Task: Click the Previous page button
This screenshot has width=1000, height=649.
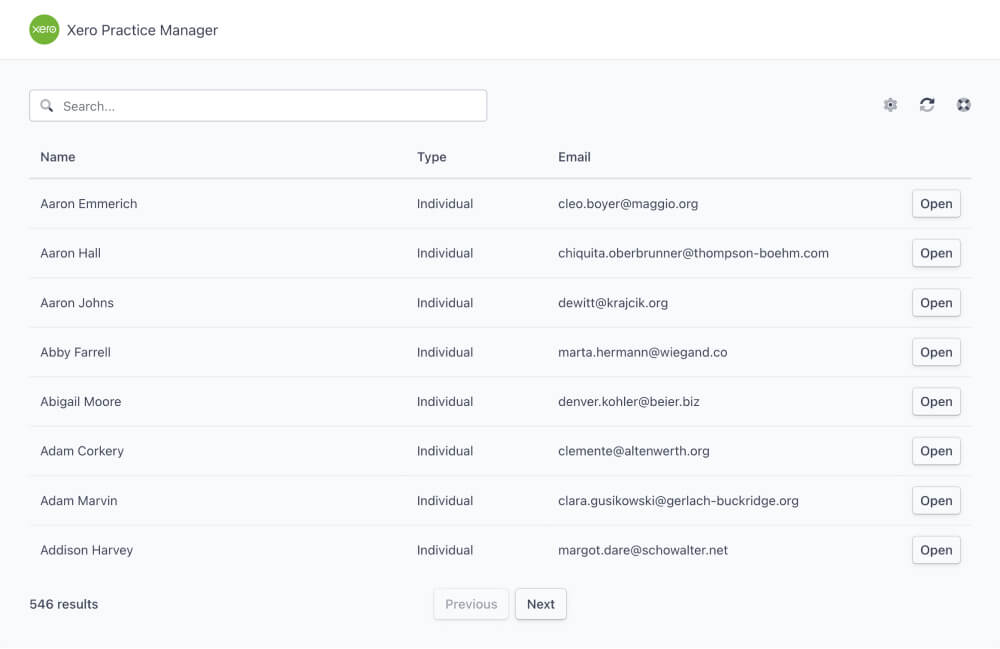Action: (x=471, y=604)
